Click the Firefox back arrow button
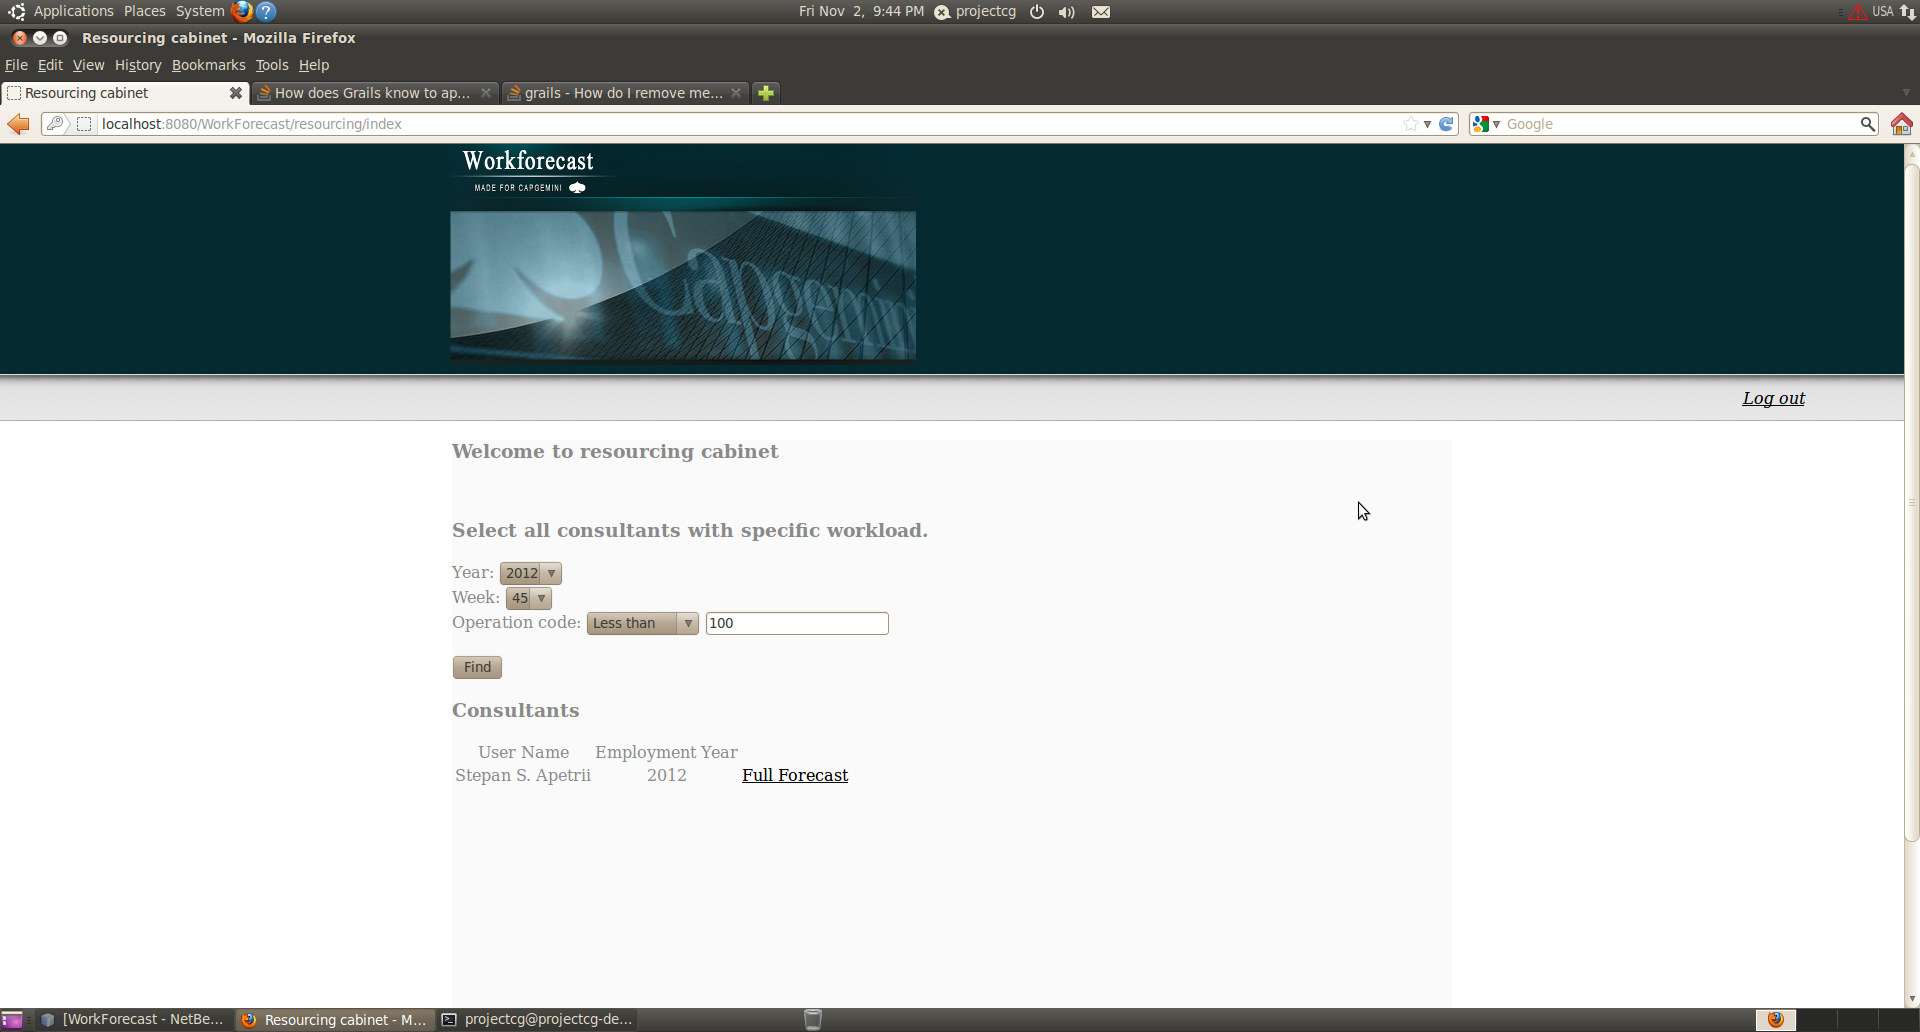This screenshot has width=1920, height=1032. click(18, 124)
